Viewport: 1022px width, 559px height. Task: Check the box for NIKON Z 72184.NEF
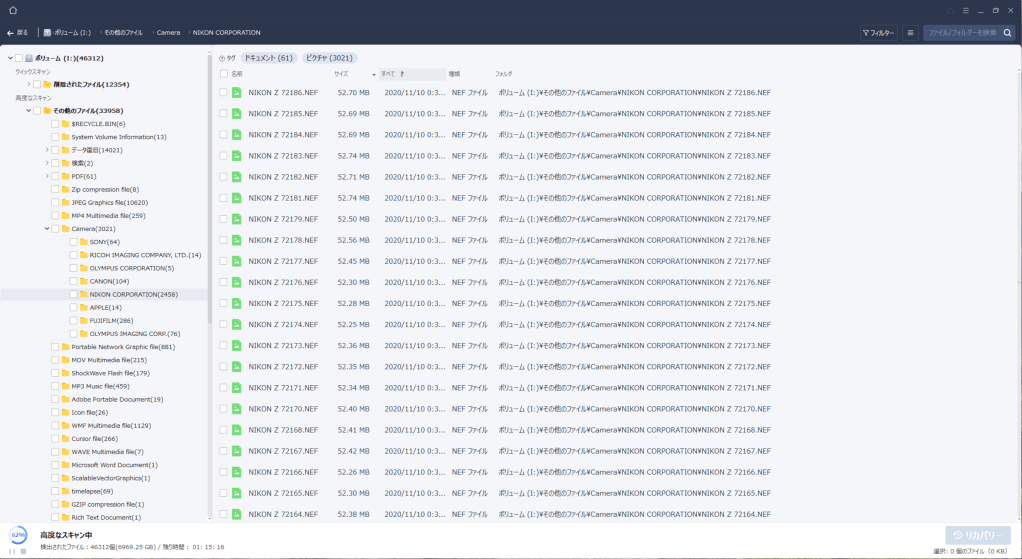coord(224,134)
